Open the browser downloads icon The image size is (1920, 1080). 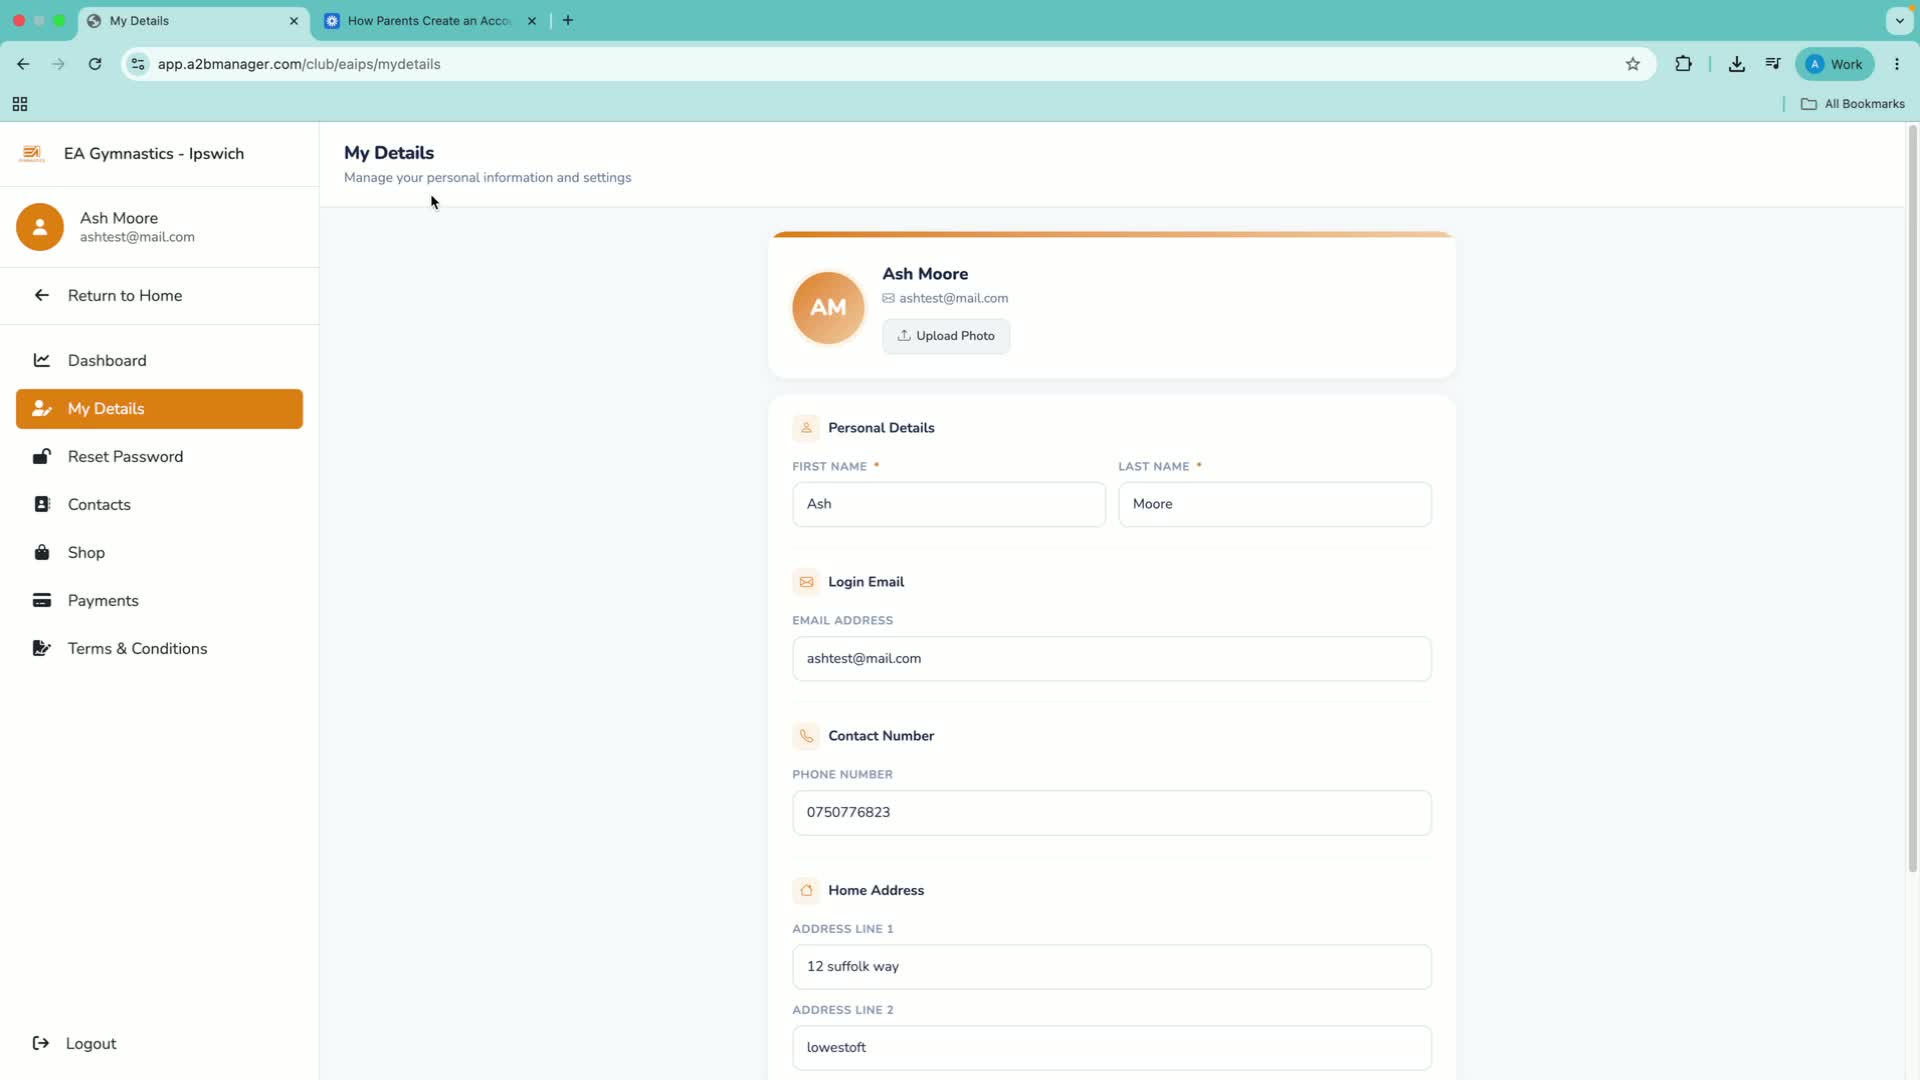(x=1737, y=64)
